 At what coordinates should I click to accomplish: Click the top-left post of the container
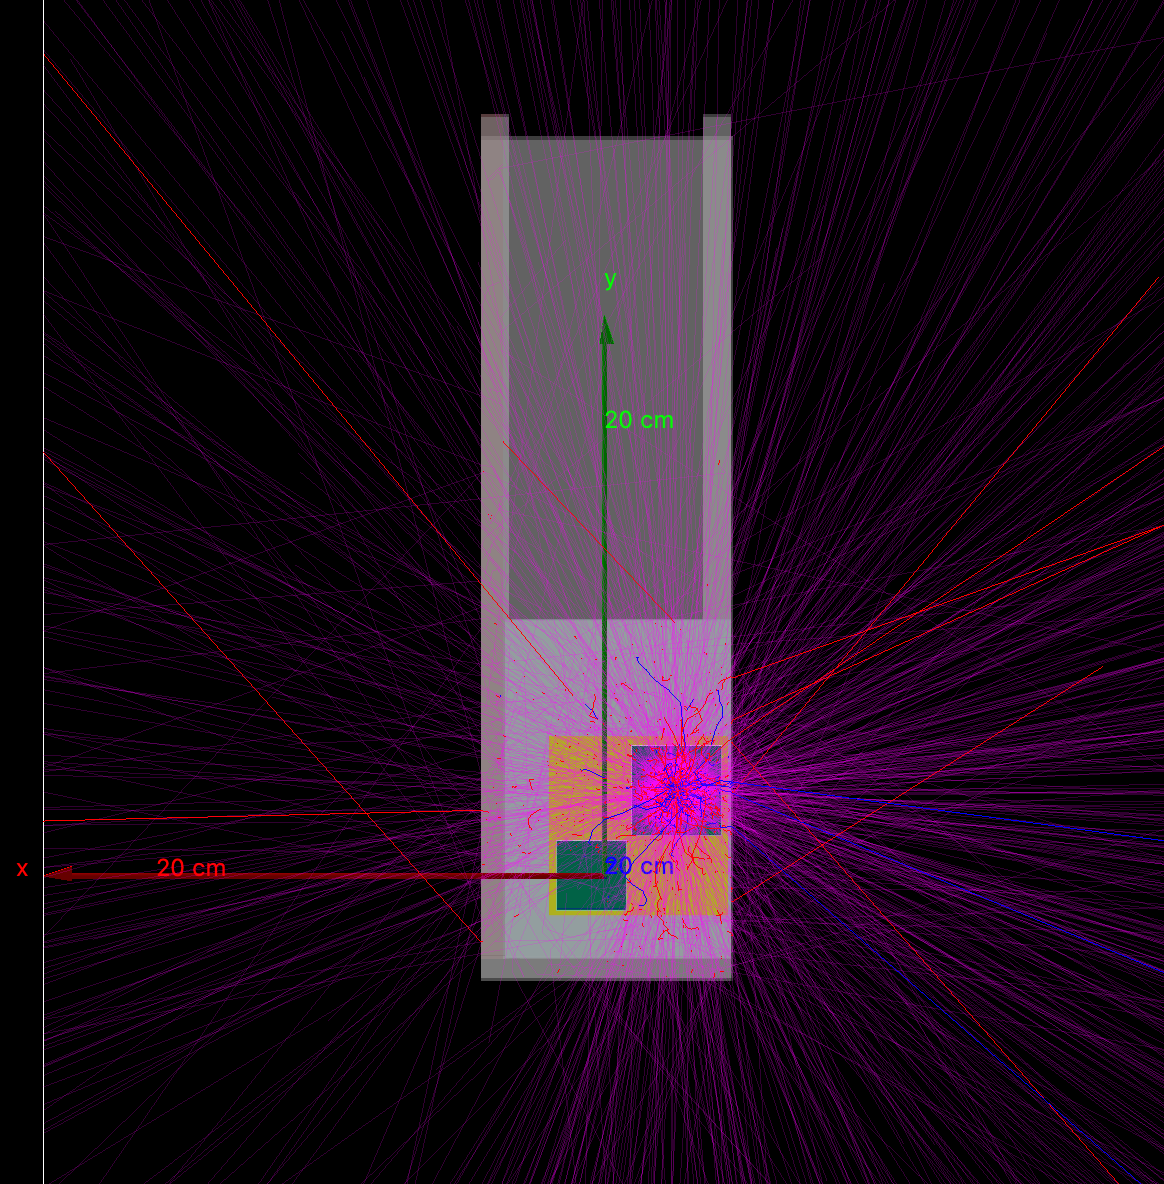(495, 125)
